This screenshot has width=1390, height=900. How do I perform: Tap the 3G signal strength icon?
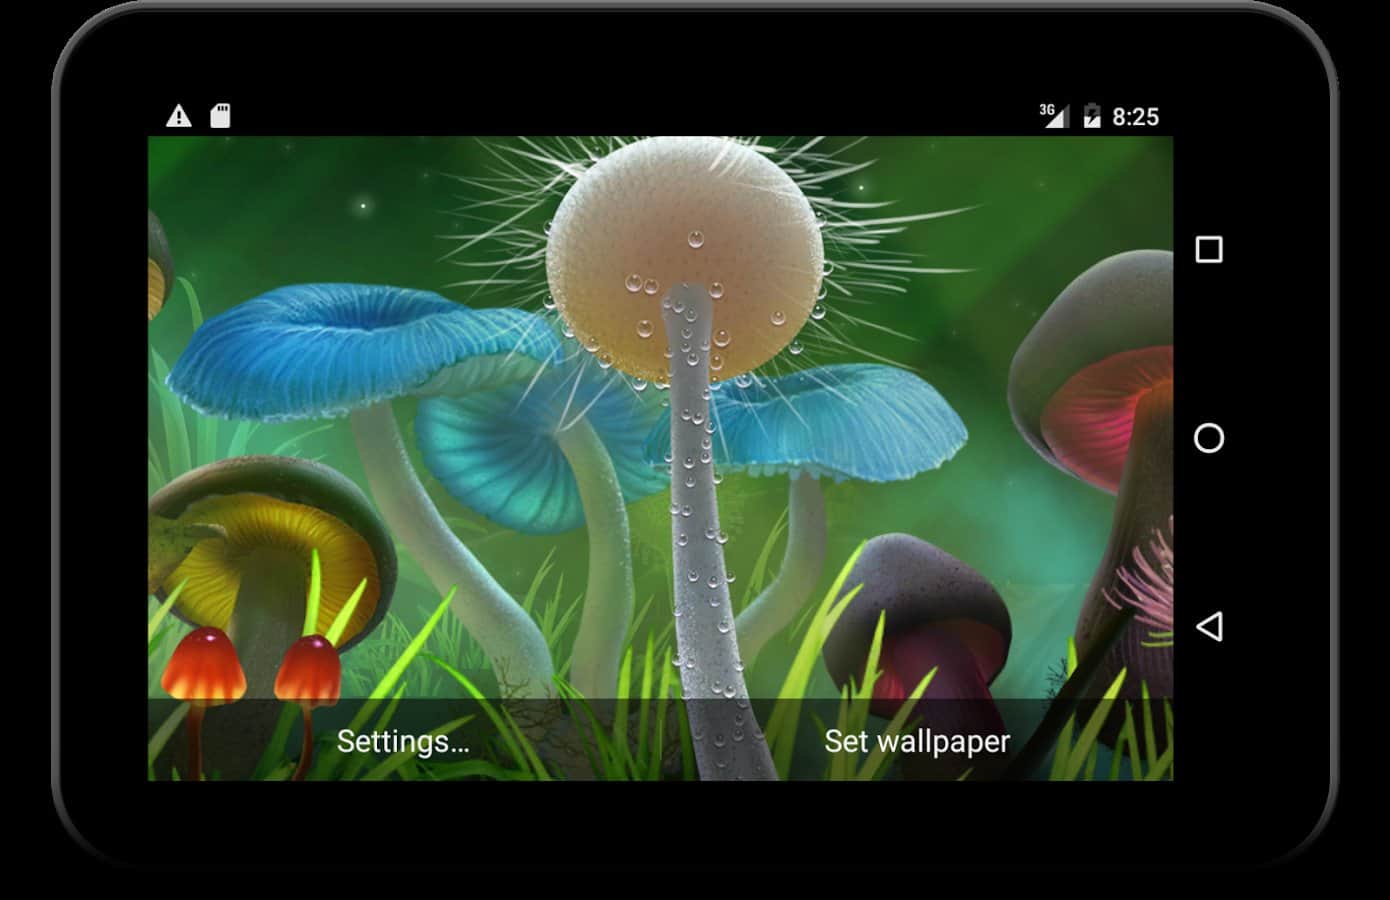pyautogui.click(x=1053, y=115)
